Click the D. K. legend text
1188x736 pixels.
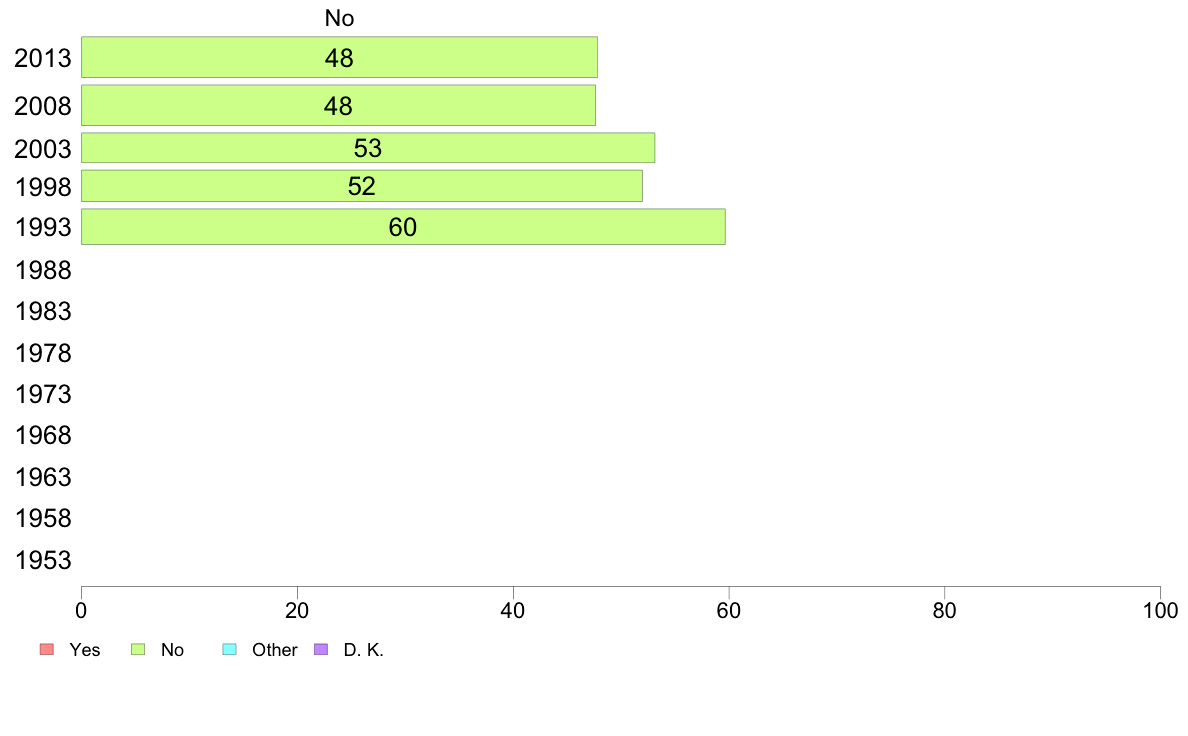tap(364, 650)
